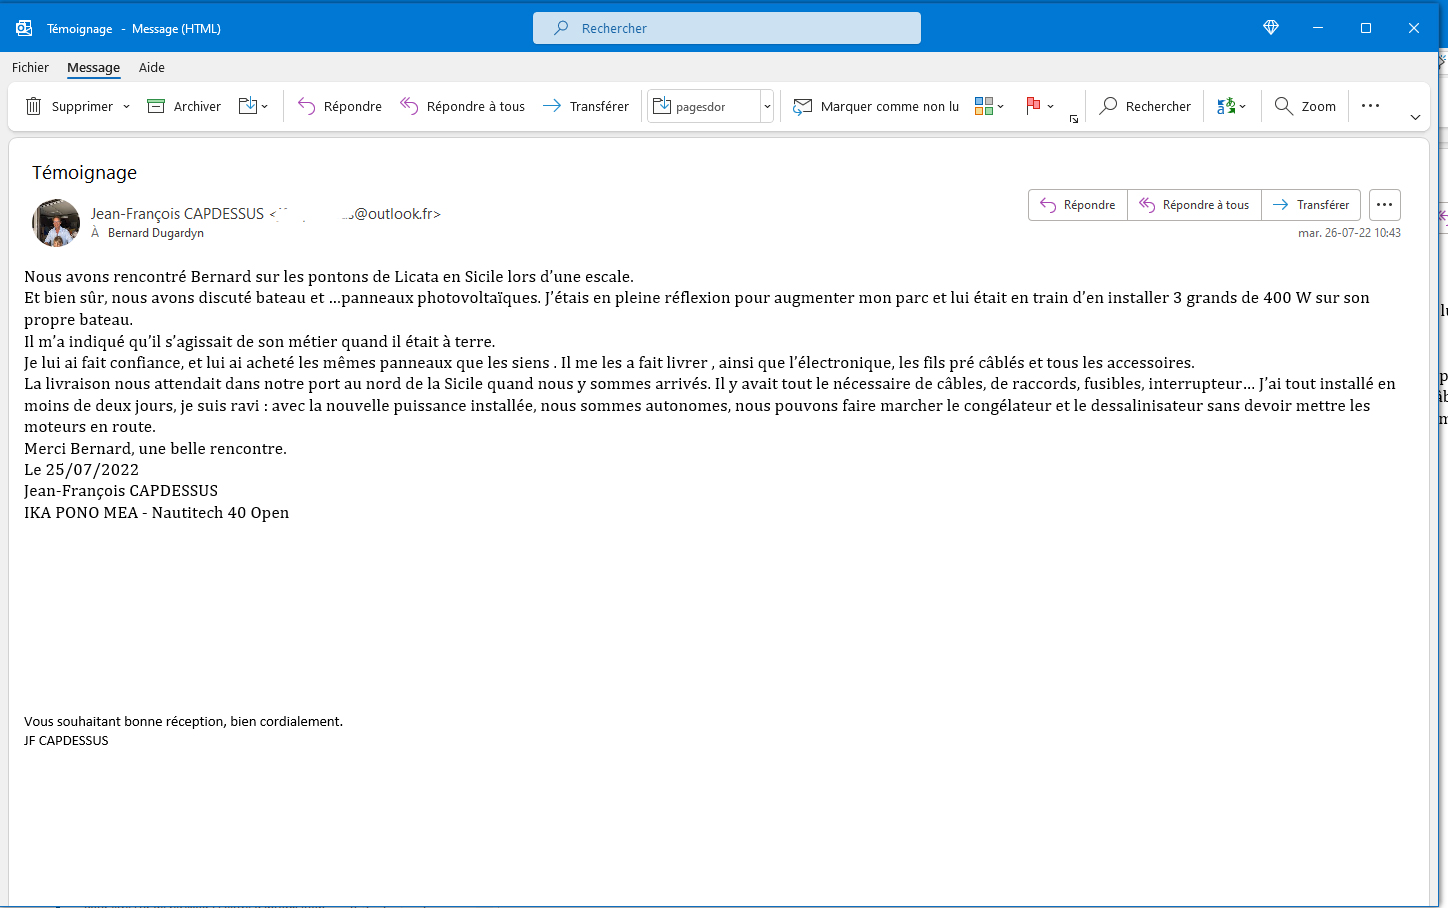This screenshot has height=908, width=1448.
Task: Expand the pagesdor quick steps dropdown
Action: coord(767,107)
